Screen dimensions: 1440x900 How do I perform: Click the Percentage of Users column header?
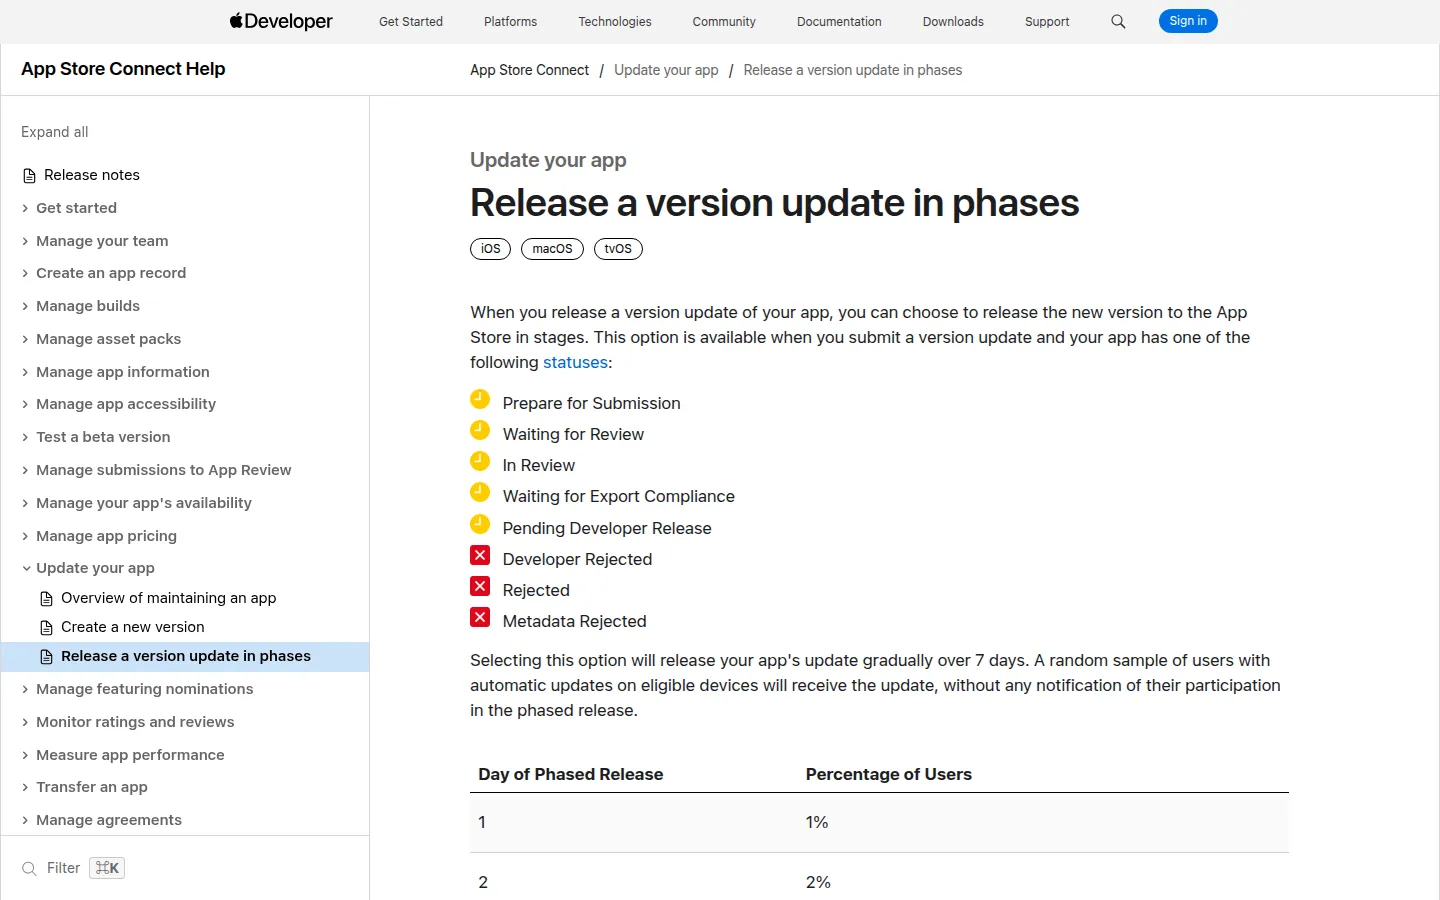889,774
